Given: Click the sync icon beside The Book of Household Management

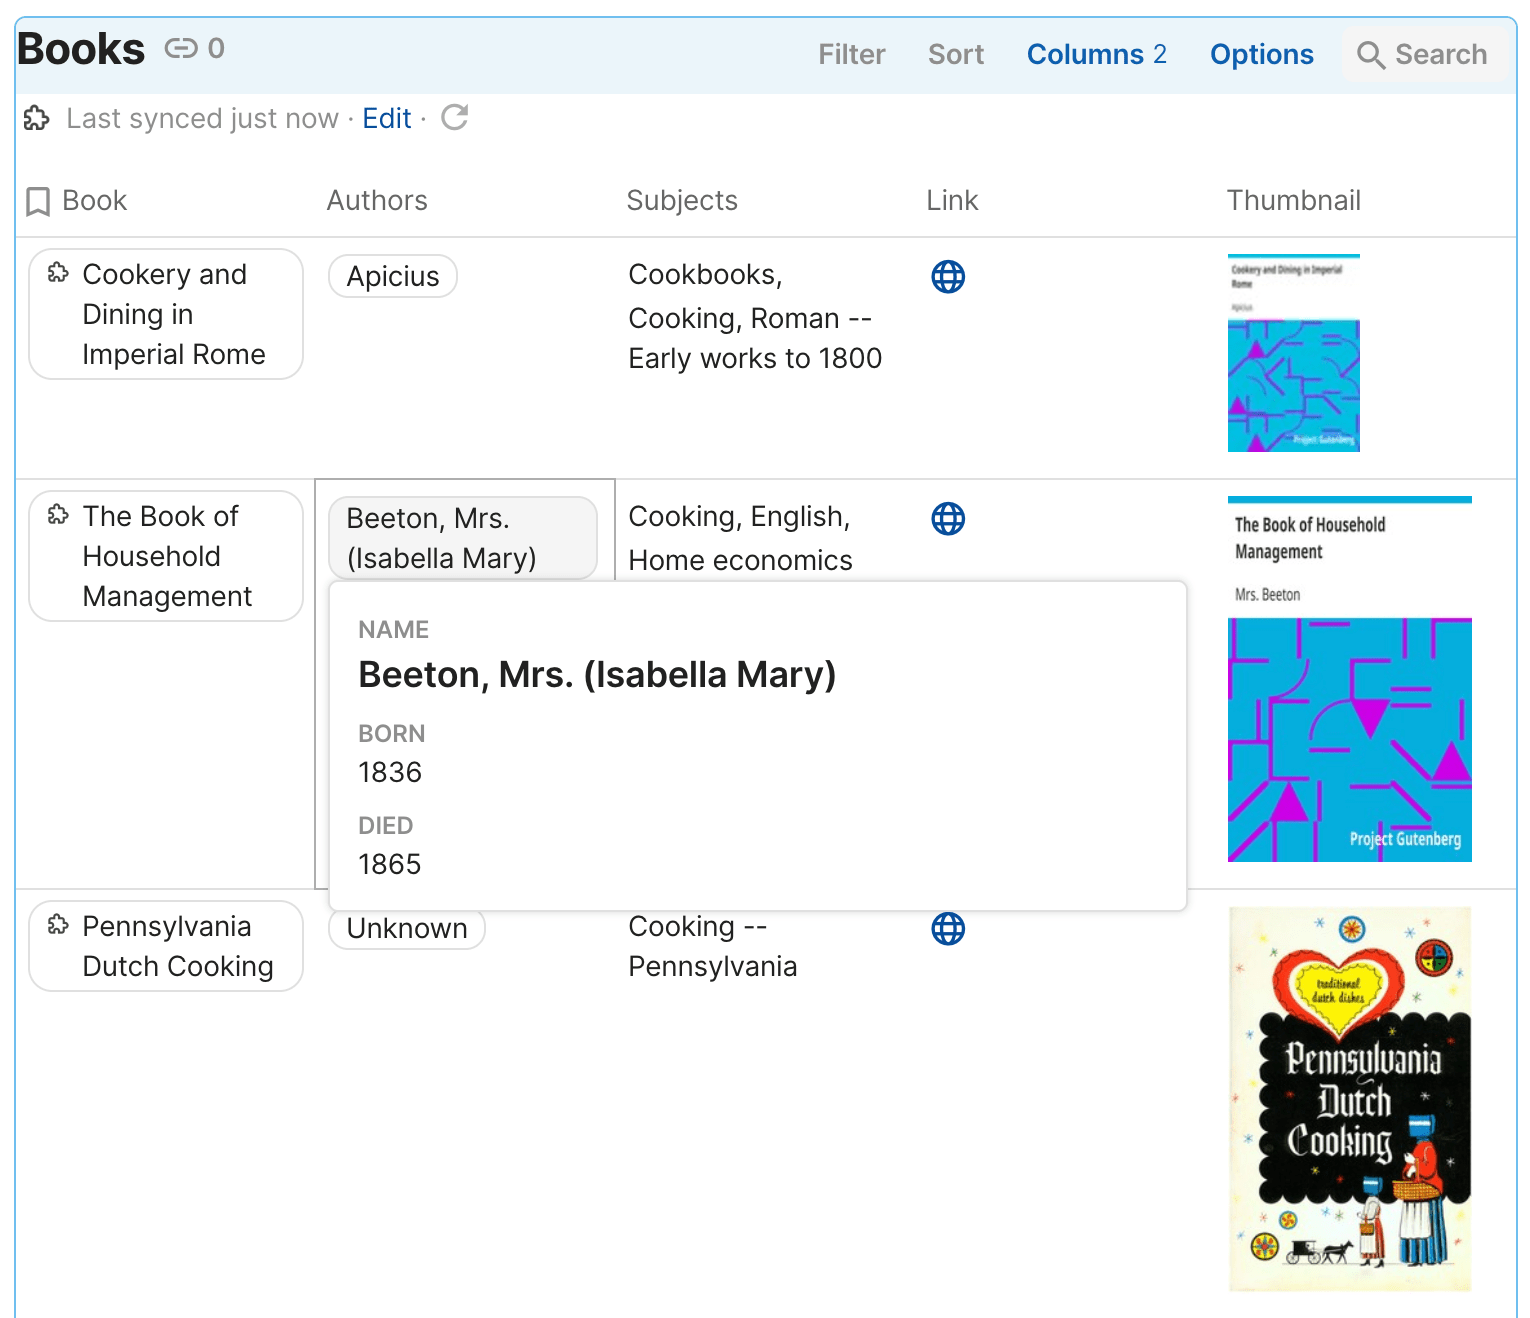Looking at the screenshot, I should pos(57,514).
